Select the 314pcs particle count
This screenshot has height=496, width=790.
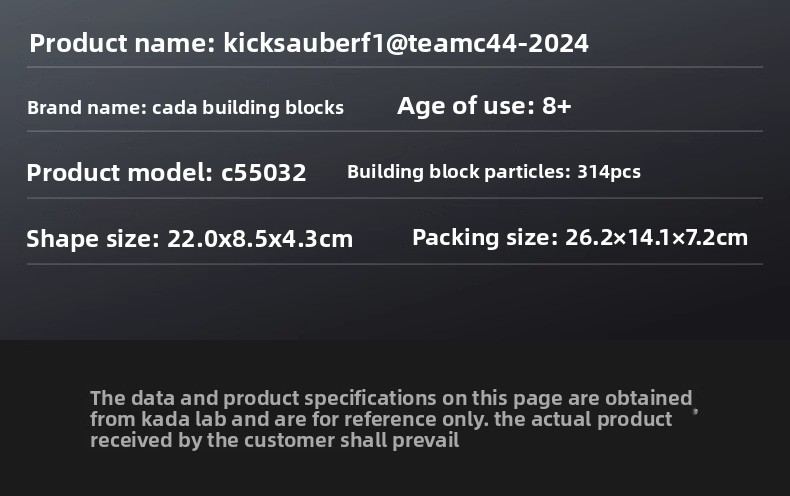(x=609, y=172)
